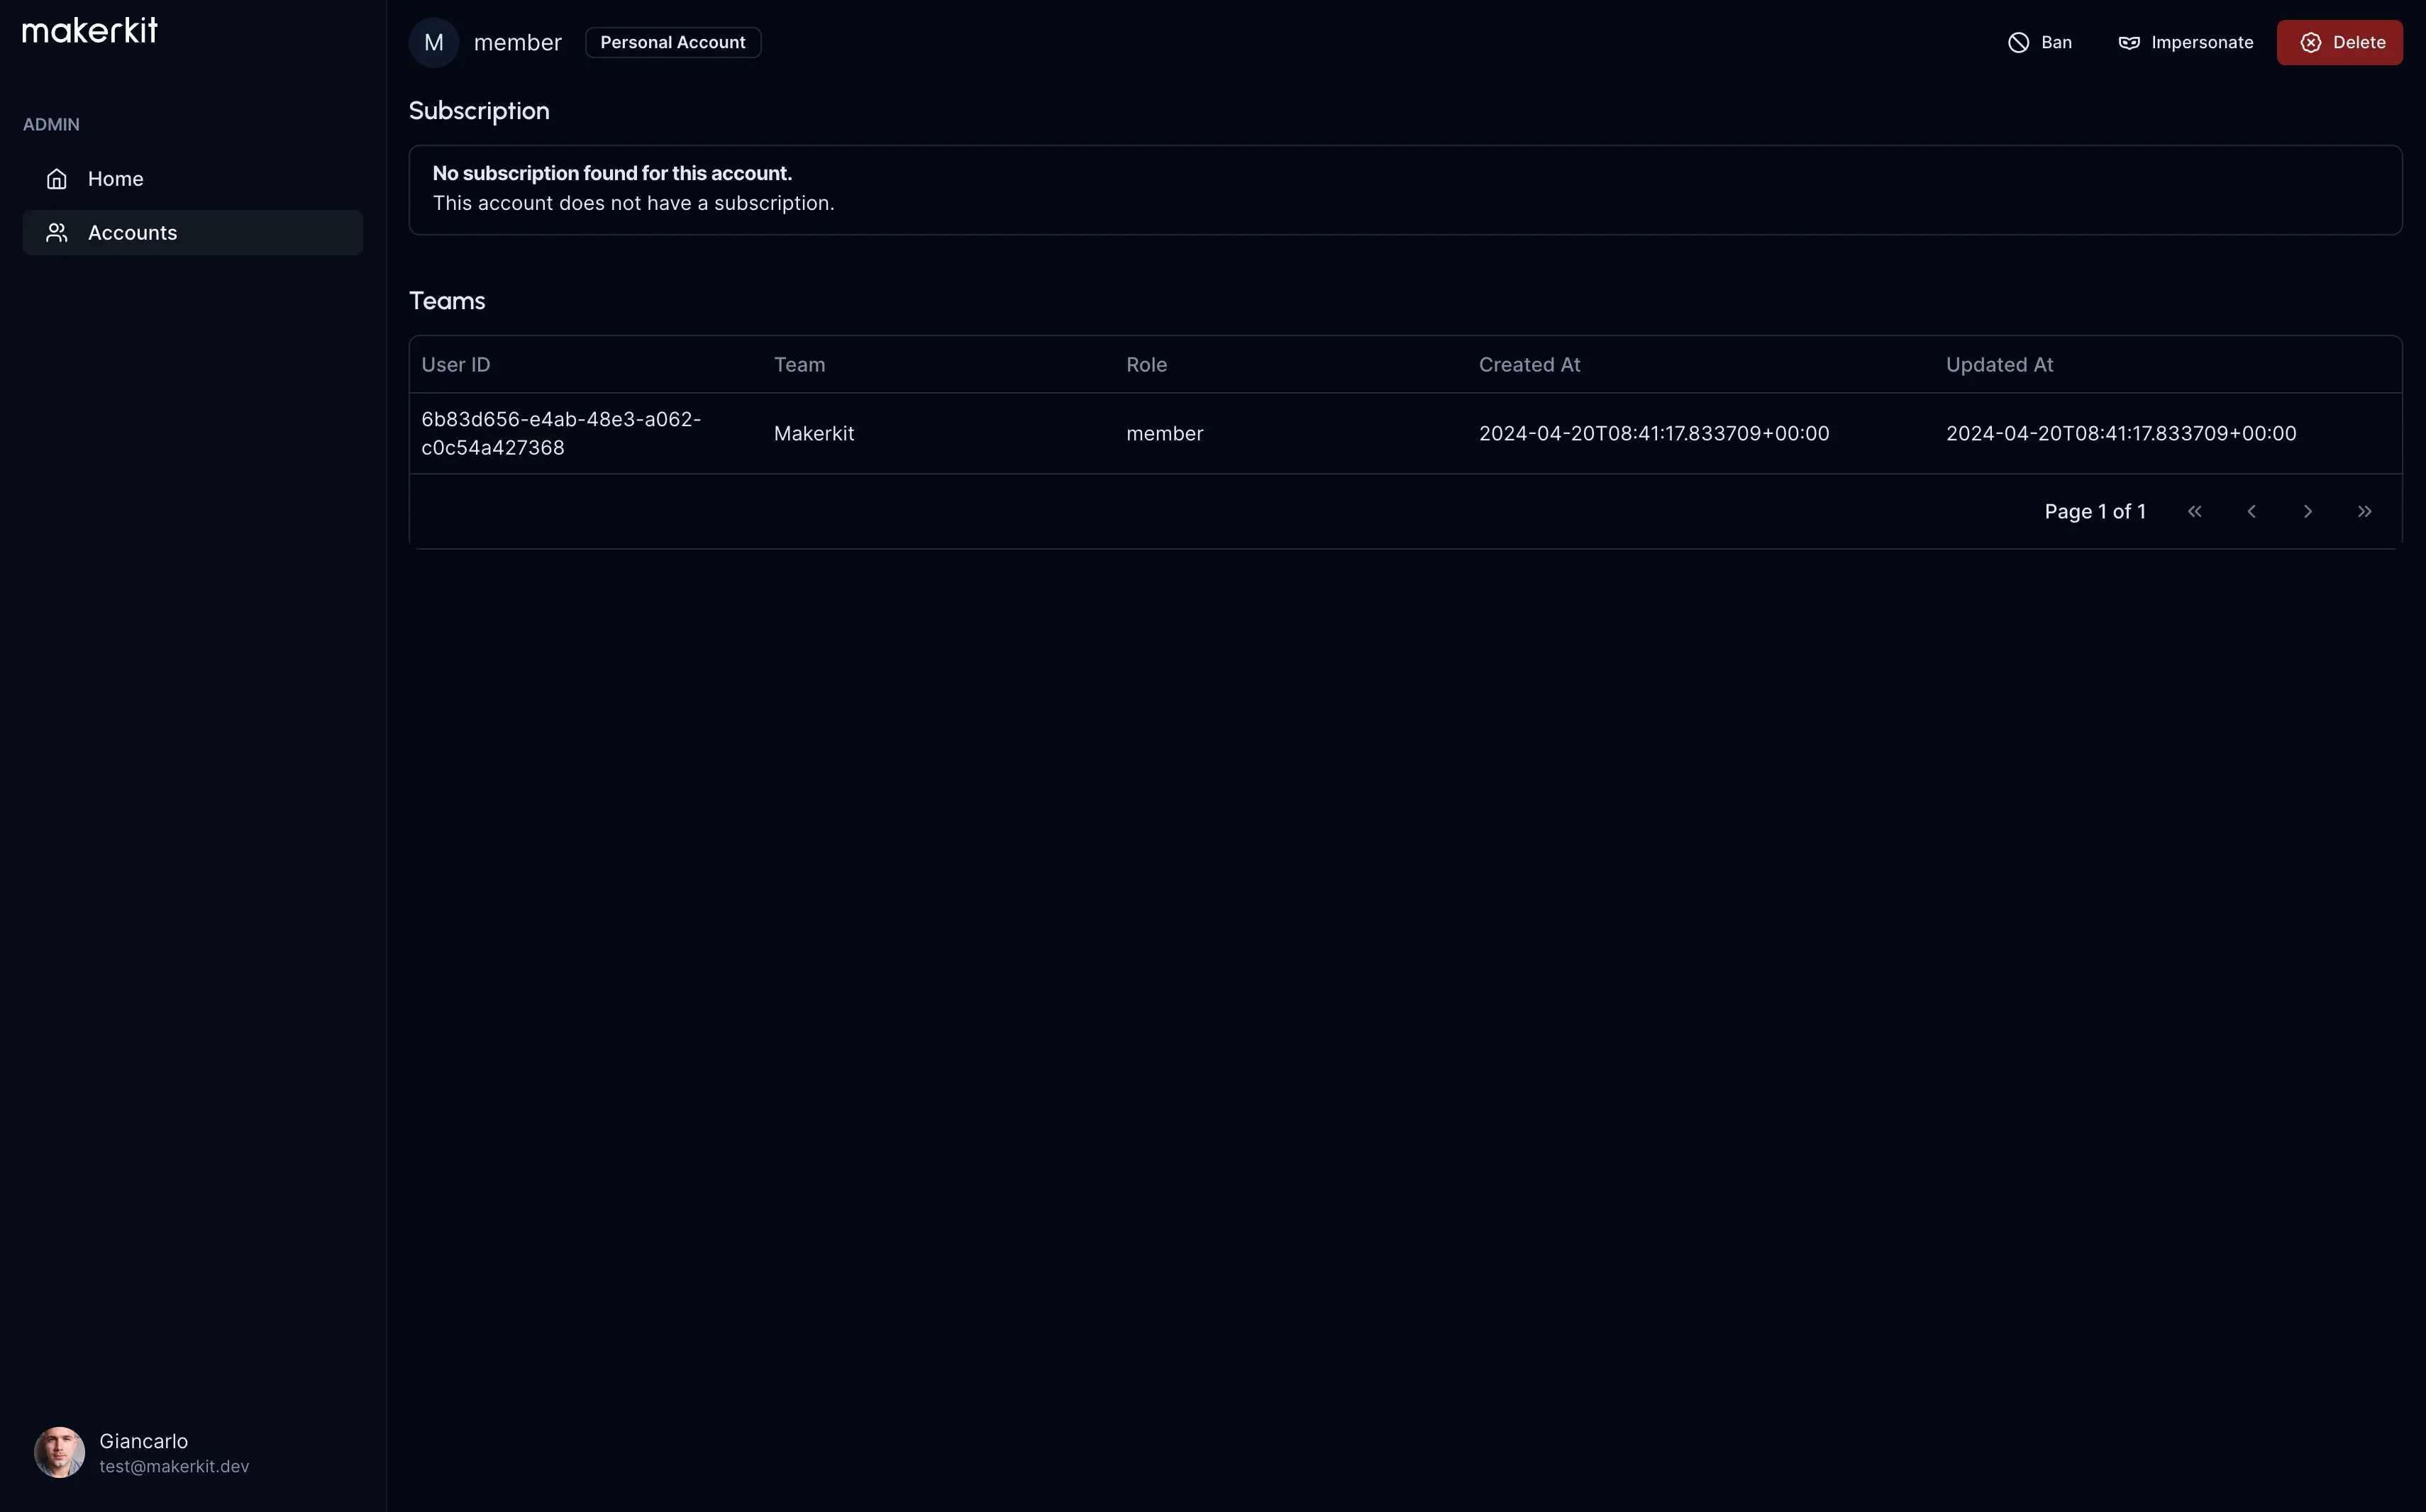Open the Home admin menu item
The height and width of the screenshot is (1512, 2426).
click(x=116, y=179)
